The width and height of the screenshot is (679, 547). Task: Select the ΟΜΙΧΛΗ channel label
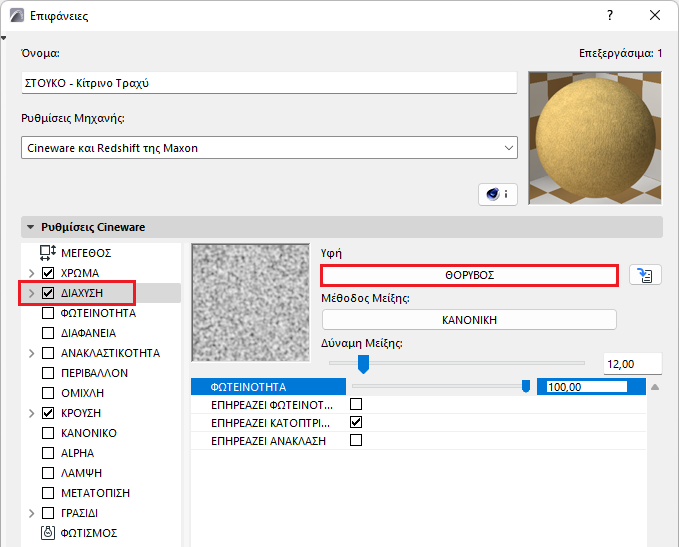82,393
